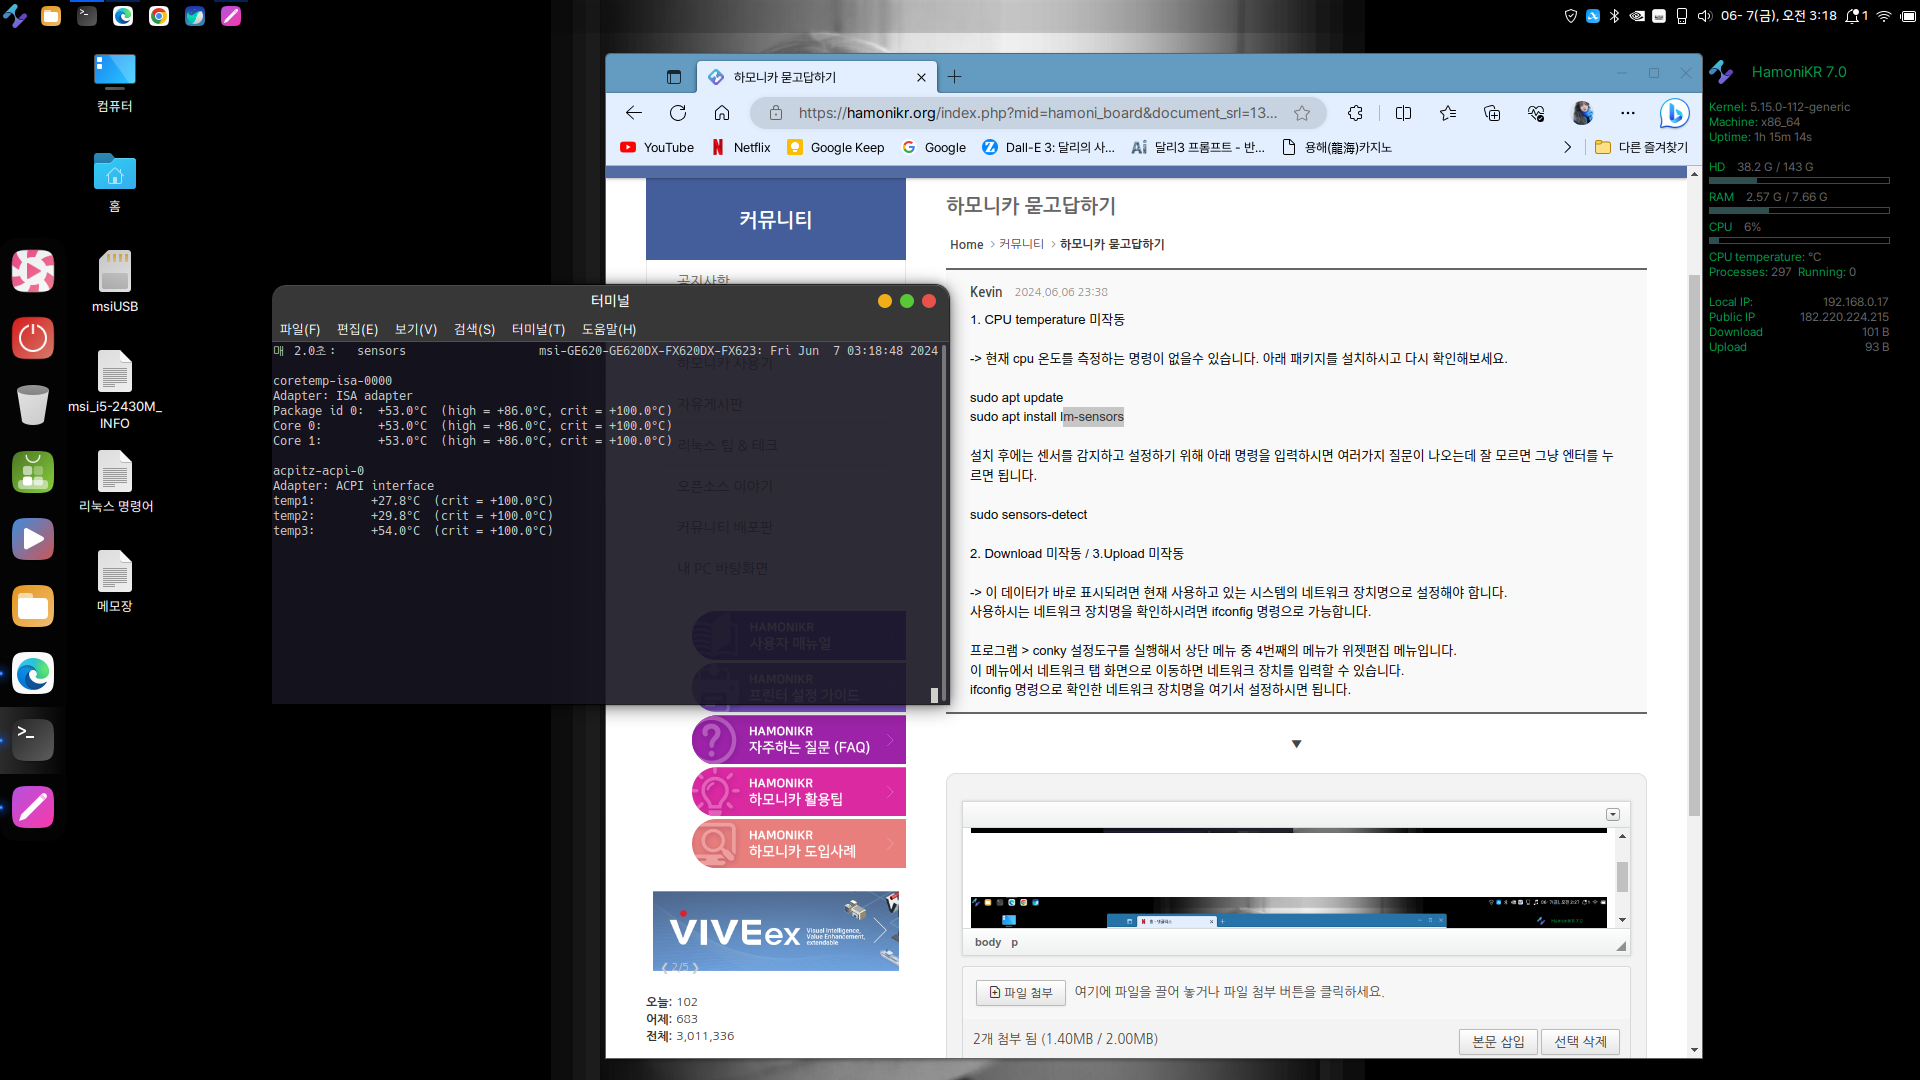This screenshot has height=1080, width=1920.
Task: Open Wi-Fi network tray icon
Action: pos(1884,16)
